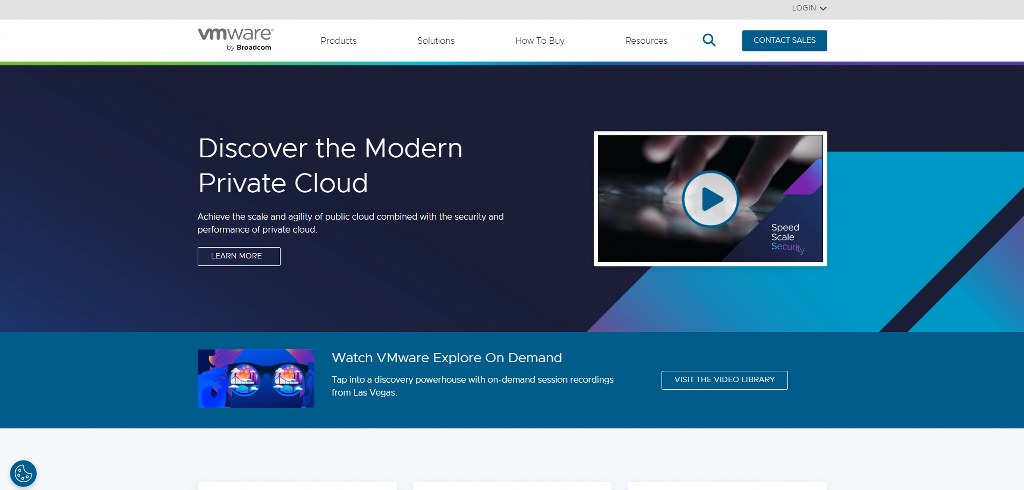The image size is (1024, 490).
Task: Click the CONTACT SALES button
Action: coord(784,41)
